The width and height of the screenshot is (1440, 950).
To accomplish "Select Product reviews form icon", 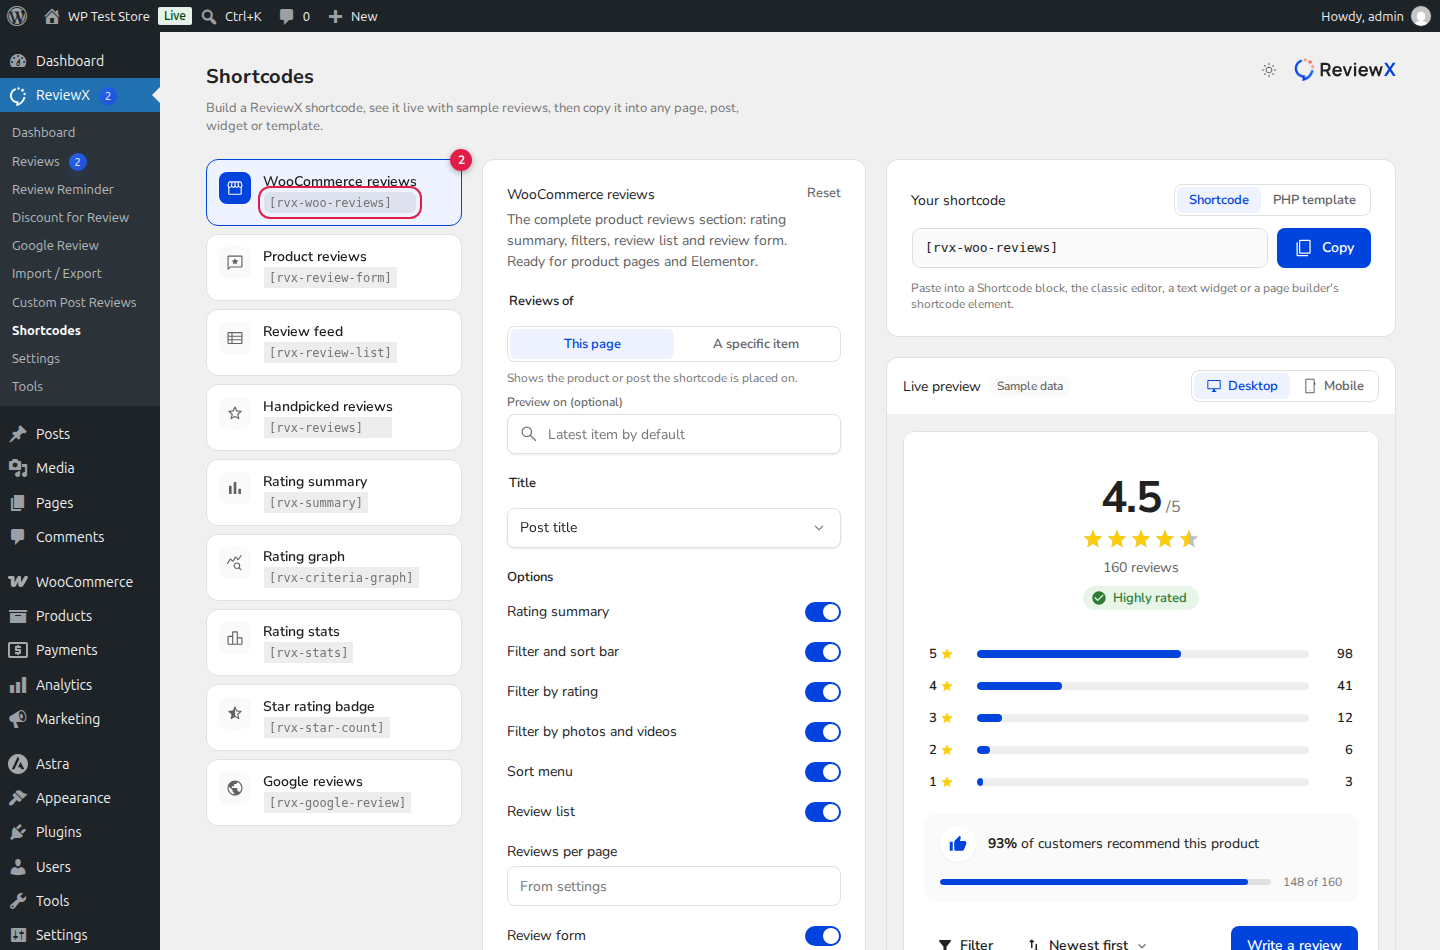I will tap(235, 262).
